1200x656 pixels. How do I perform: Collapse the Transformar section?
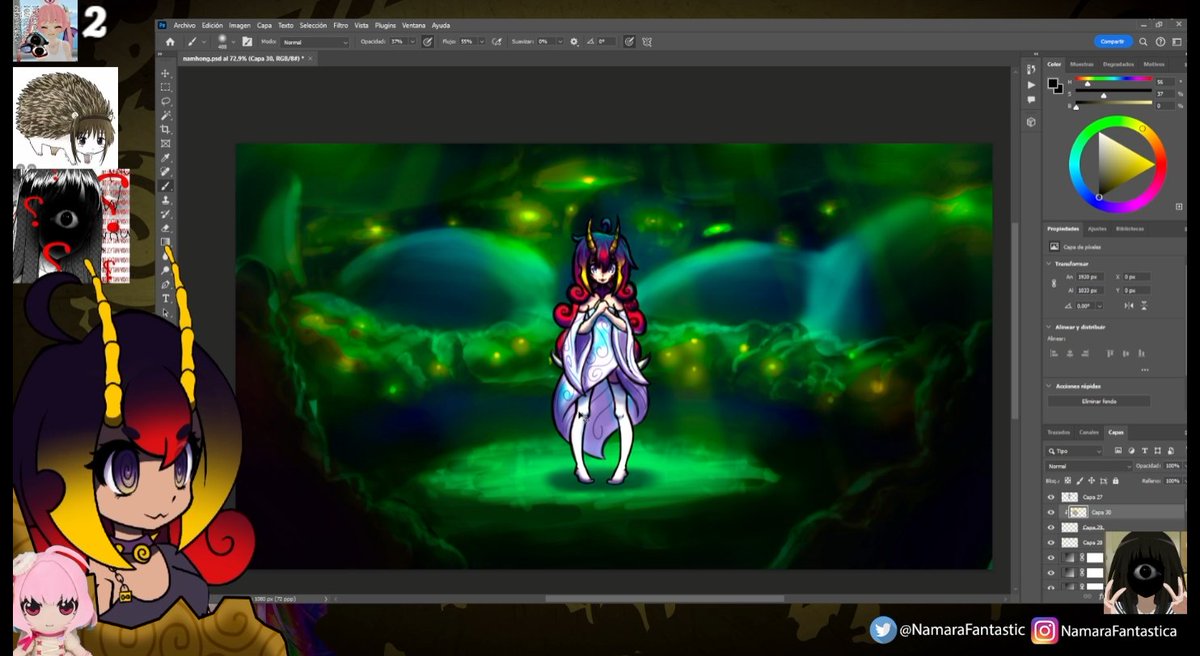click(x=1049, y=264)
